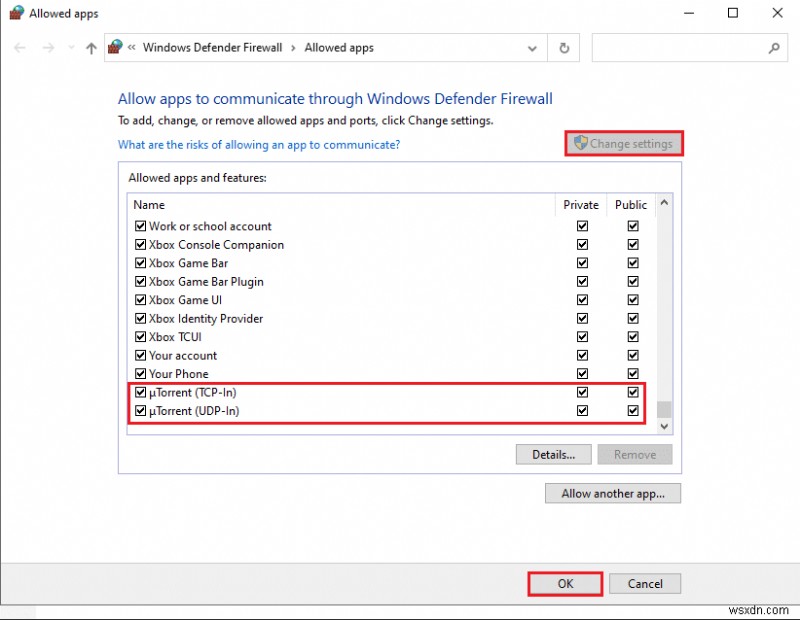The width and height of the screenshot is (800, 620).
Task: Expand the collapsed breadcrumb chevron
Action: [131, 47]
